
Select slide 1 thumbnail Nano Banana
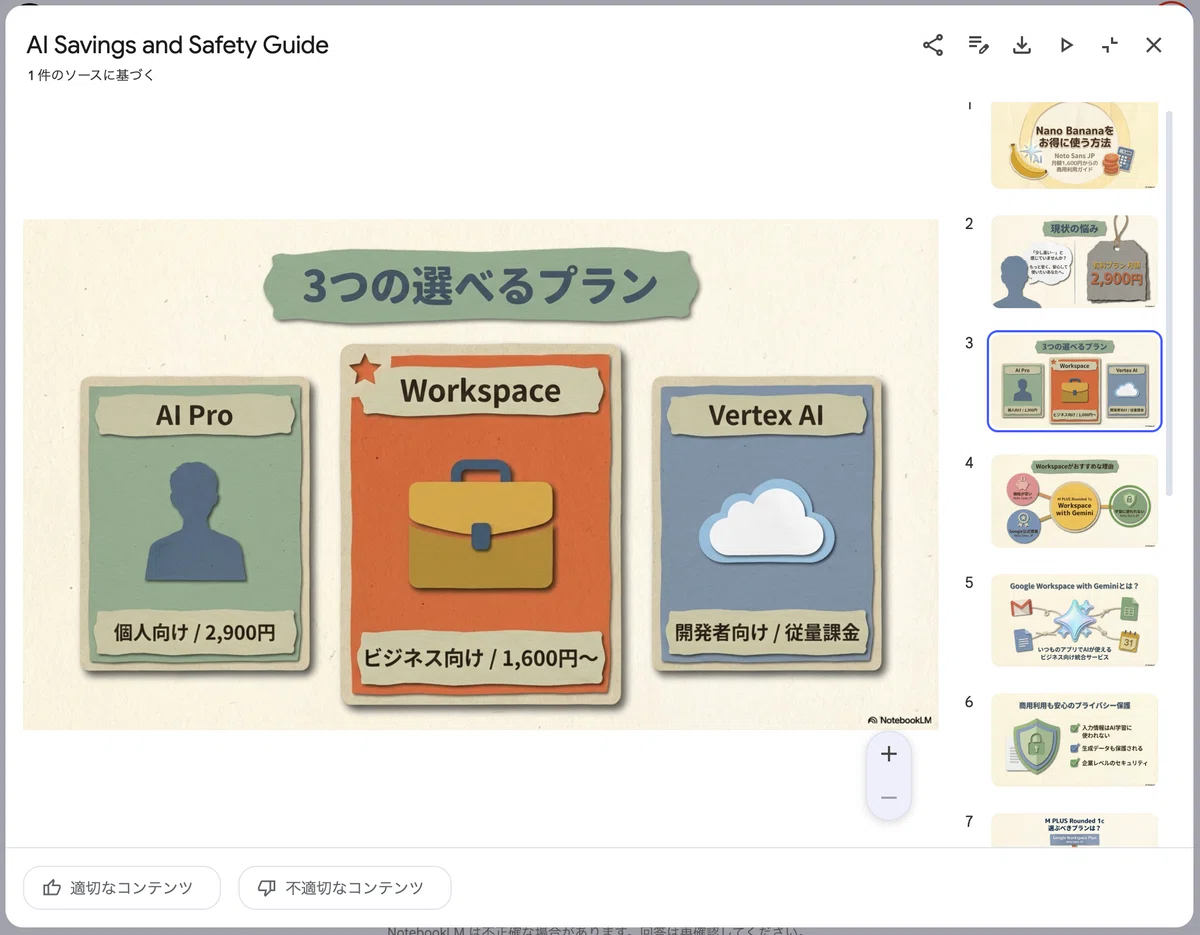[x=1075, y=145]
